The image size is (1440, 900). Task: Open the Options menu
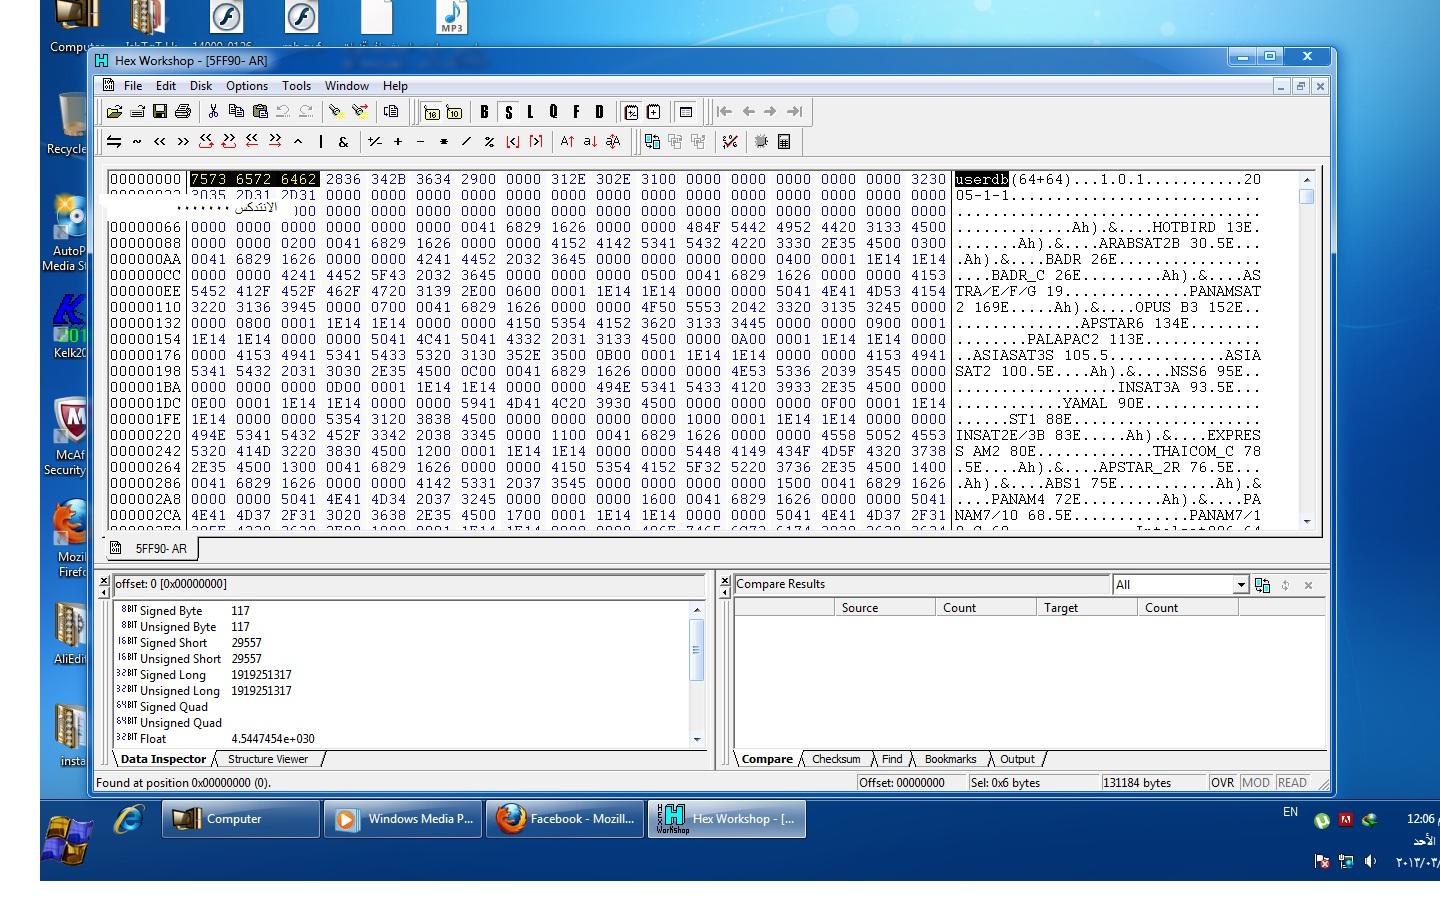click(x=247, y=86)
